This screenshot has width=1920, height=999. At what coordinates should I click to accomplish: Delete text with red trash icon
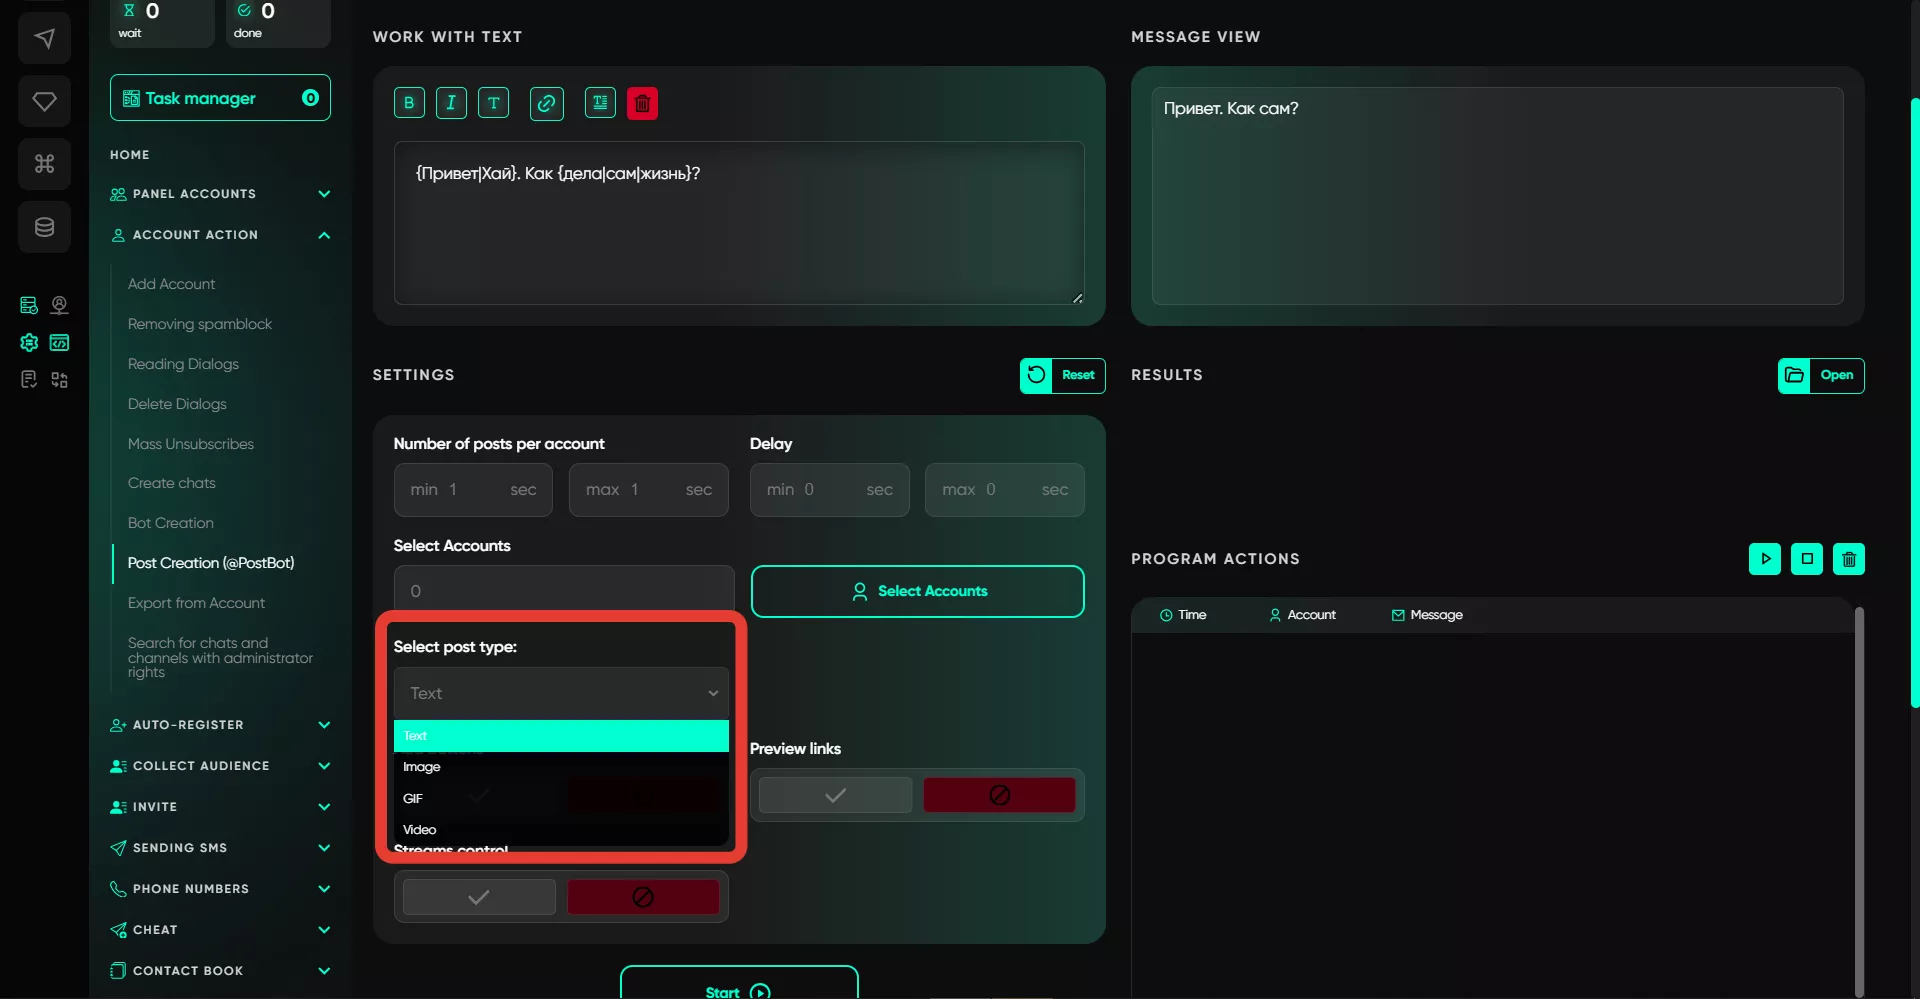point(642,103)
